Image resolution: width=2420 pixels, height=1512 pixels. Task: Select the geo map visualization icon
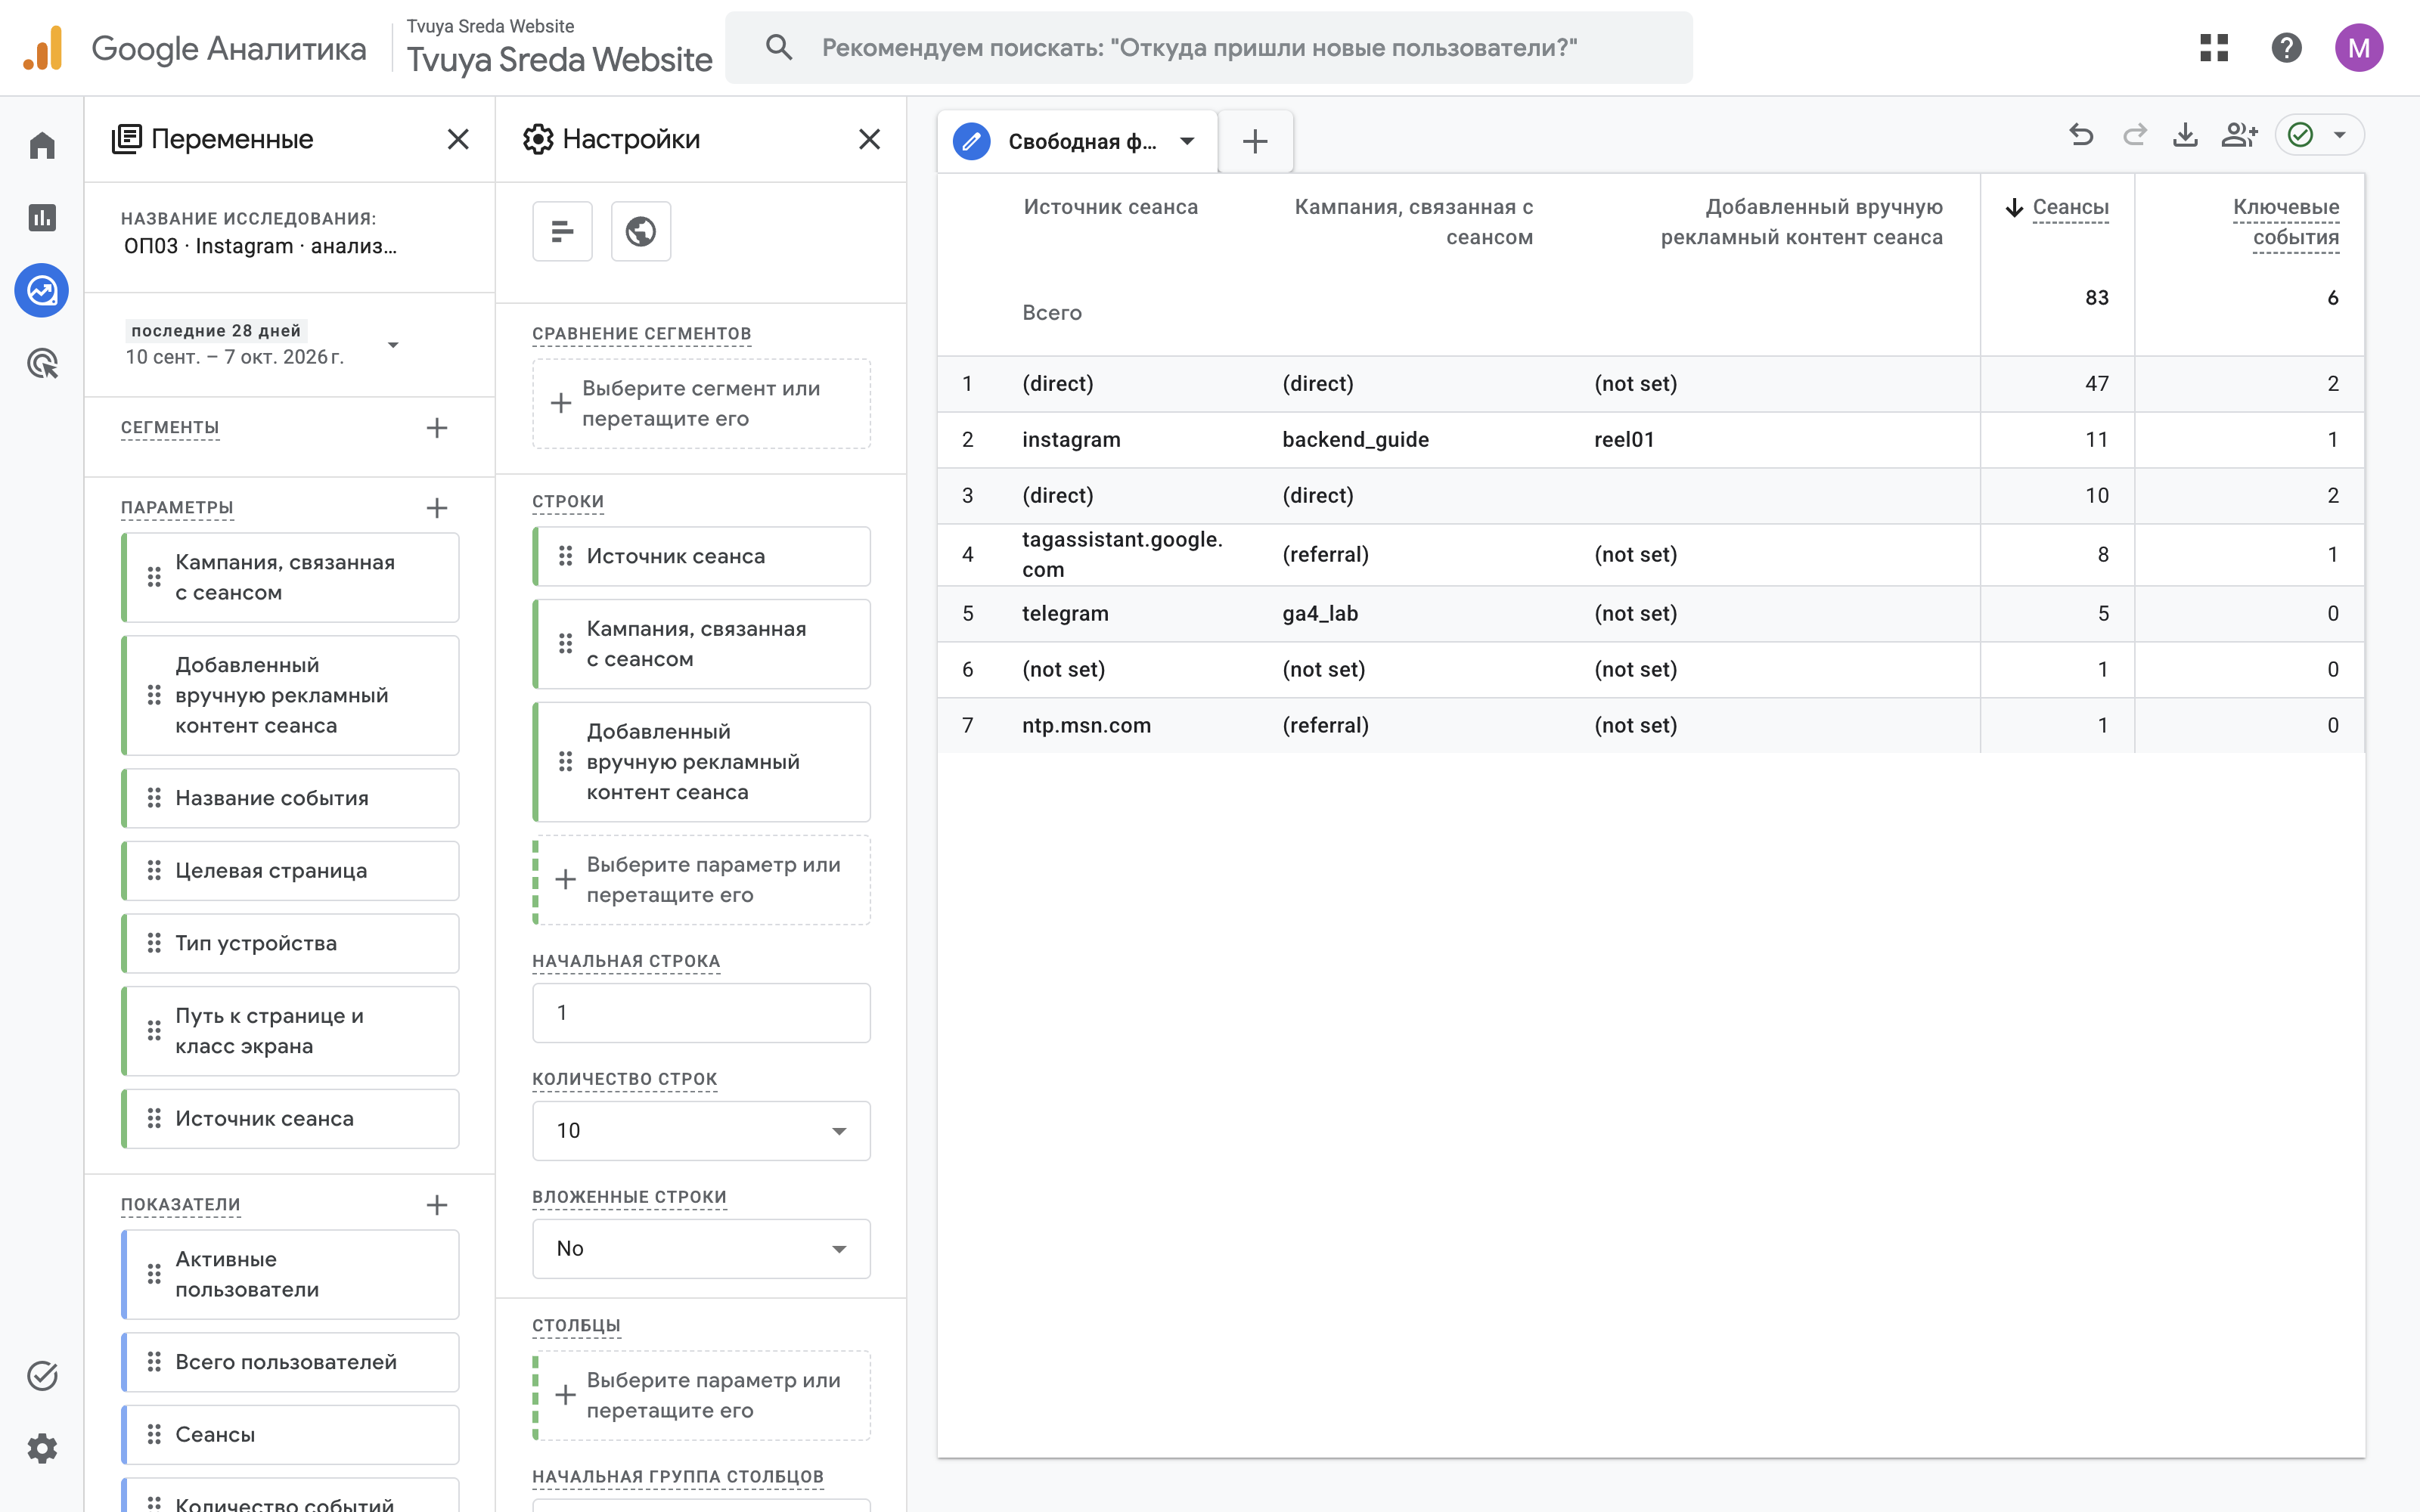[x=641, y=231]
